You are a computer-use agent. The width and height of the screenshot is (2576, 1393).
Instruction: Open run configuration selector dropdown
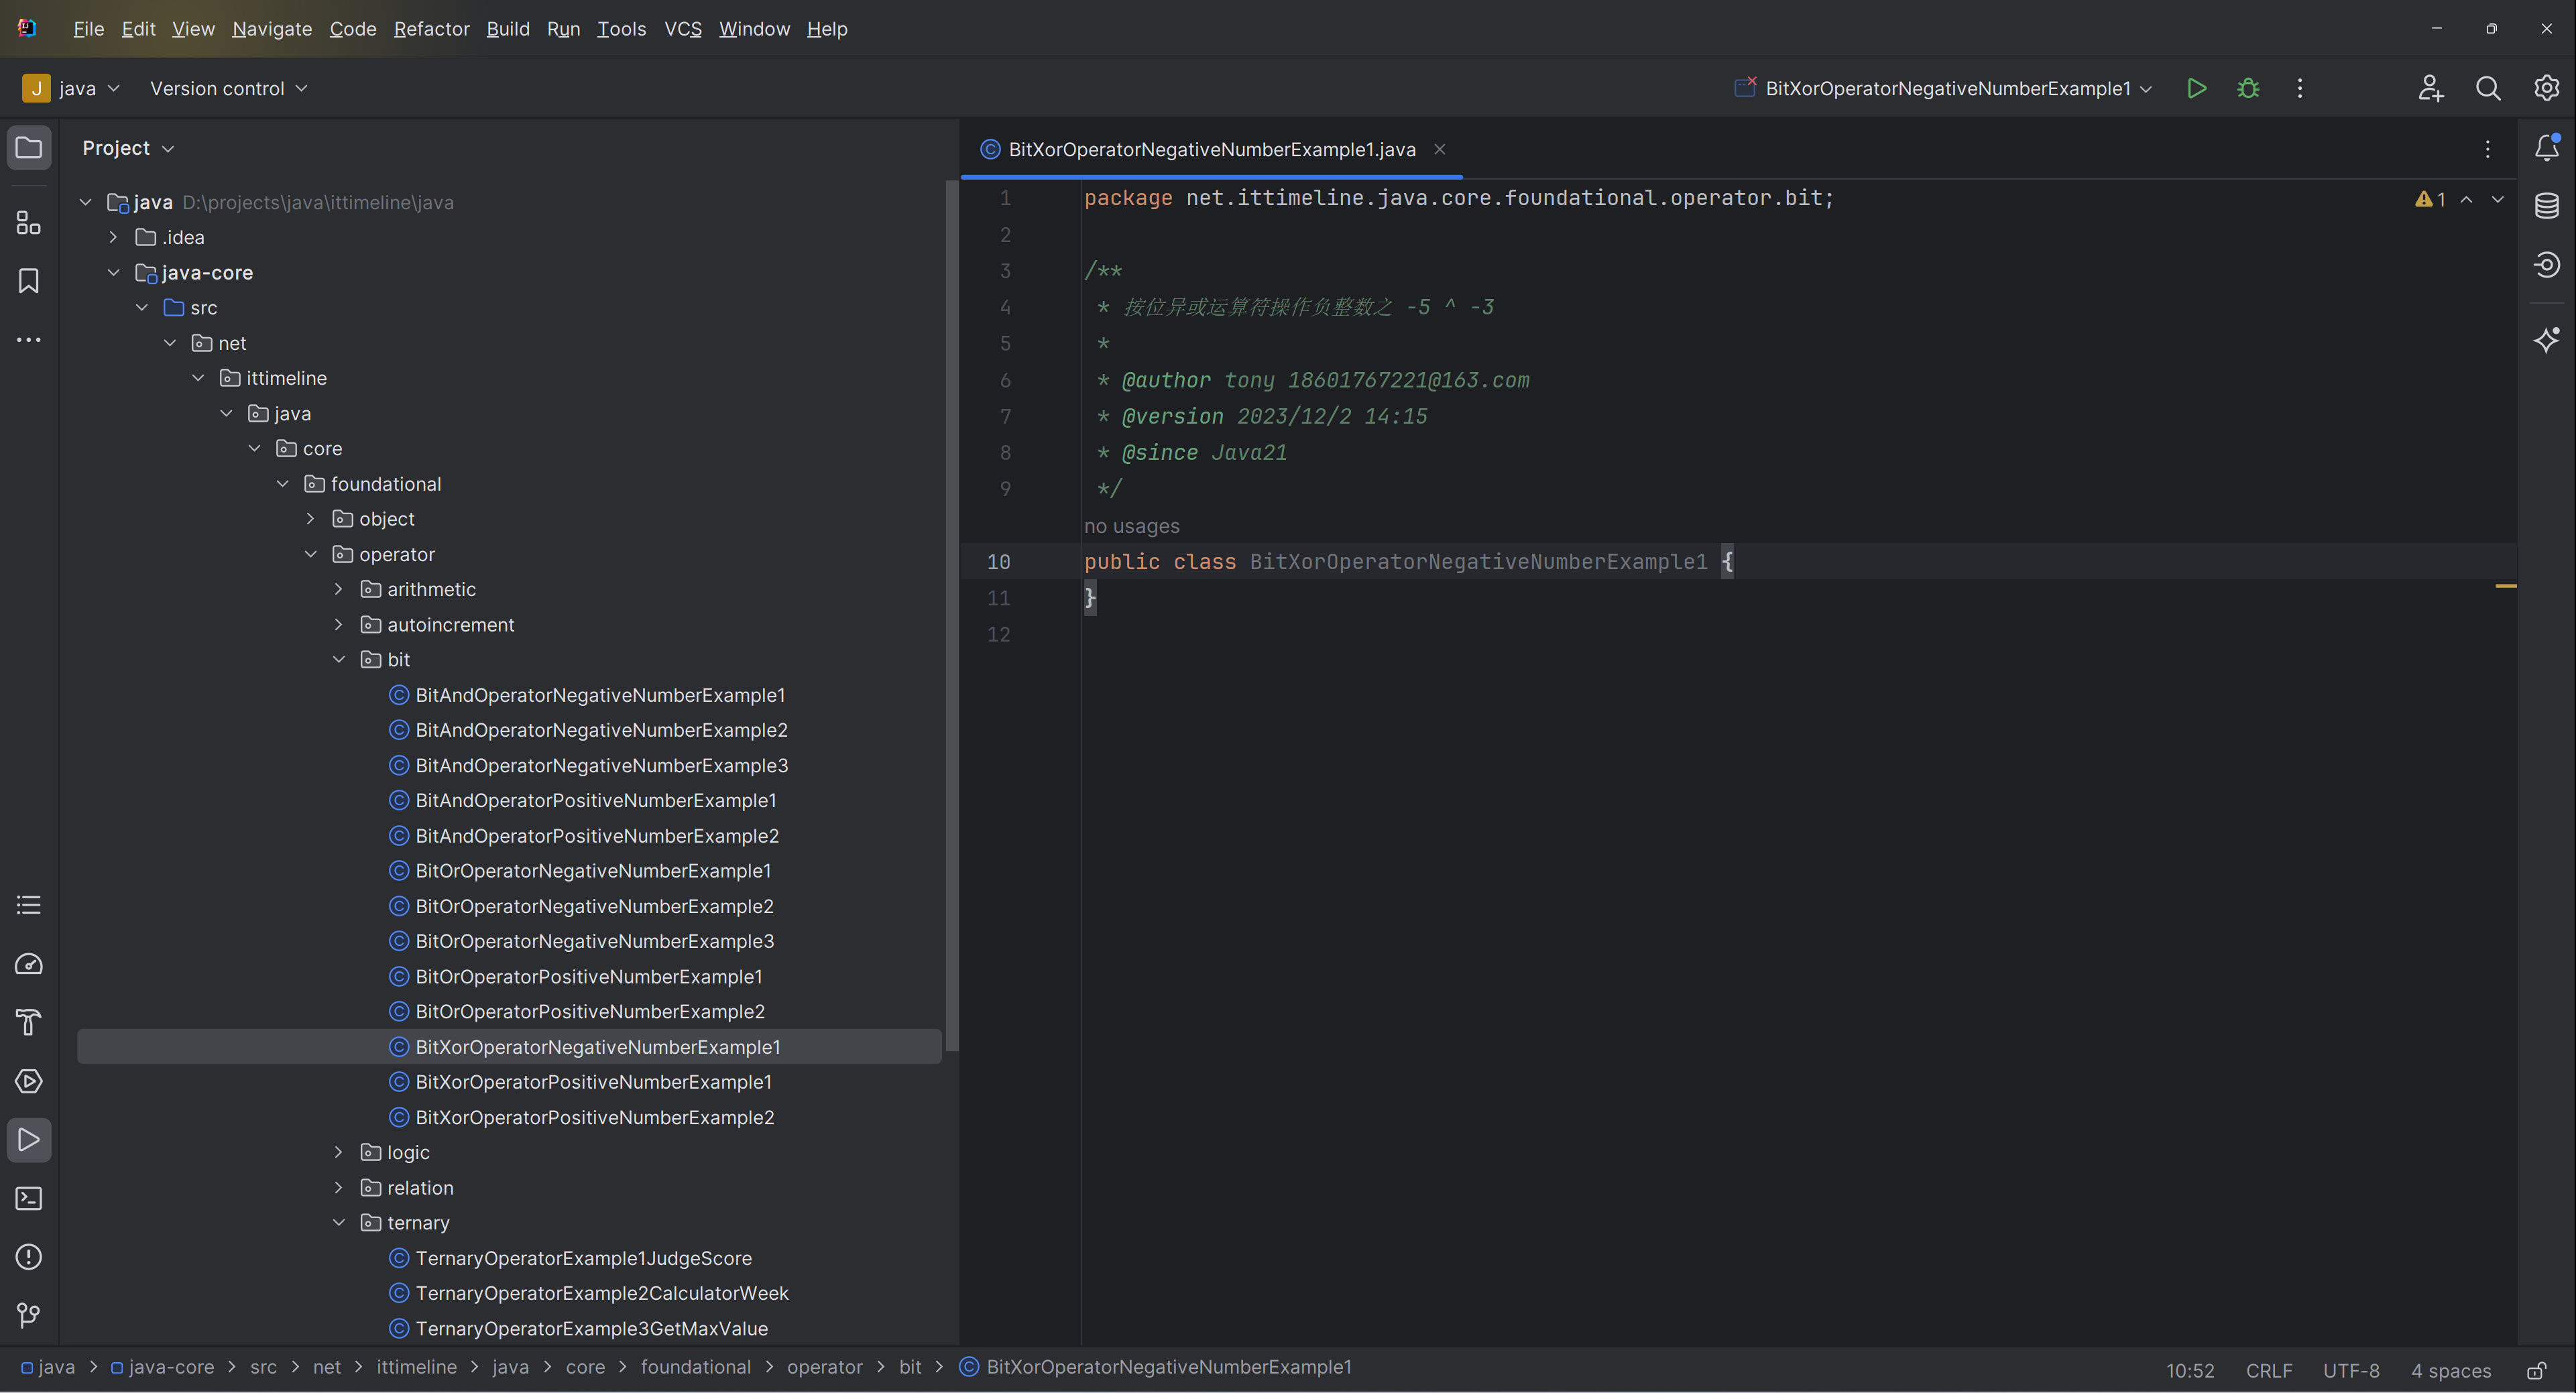pos(1944,88)
